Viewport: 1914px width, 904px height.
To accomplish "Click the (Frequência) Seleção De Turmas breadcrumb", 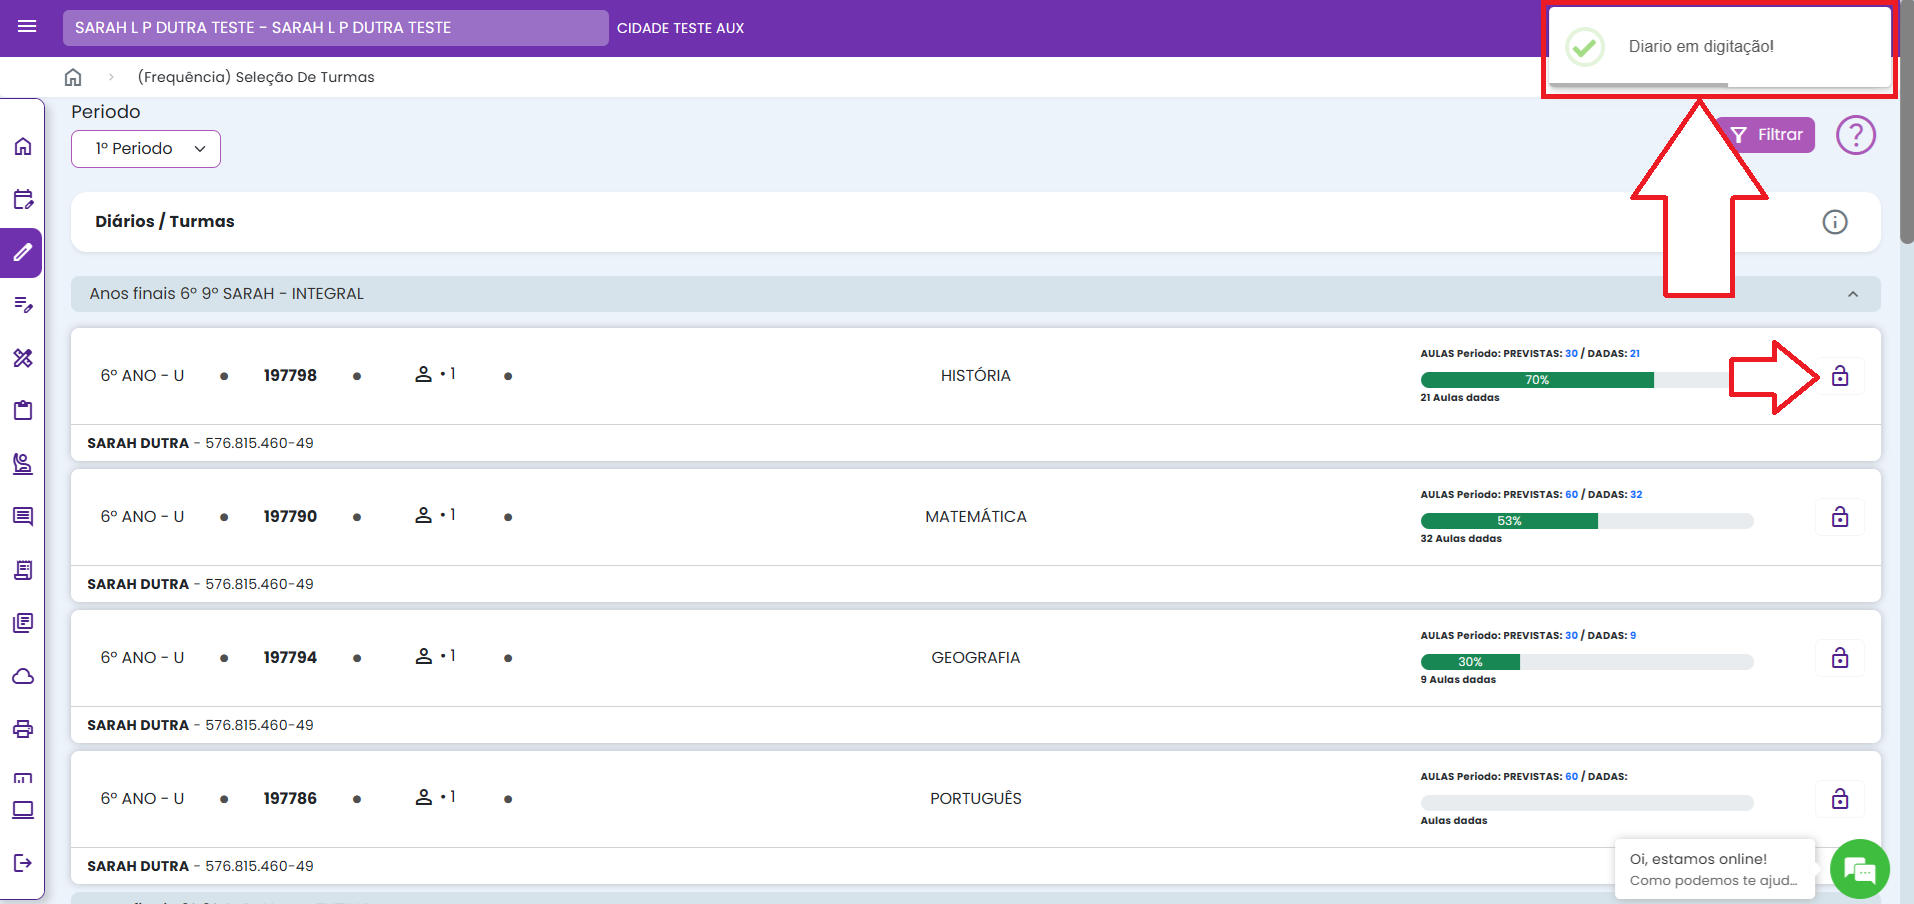I will pos(256,77).
